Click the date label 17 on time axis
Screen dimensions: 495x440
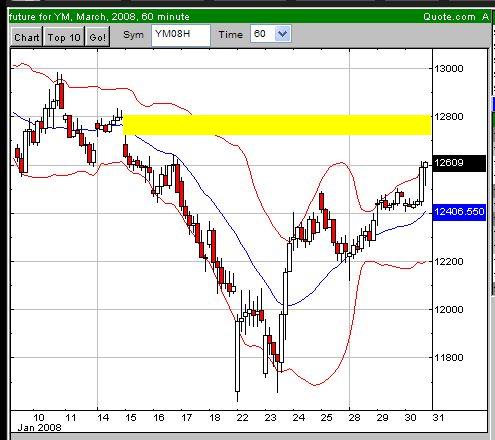tap(187, 417)
